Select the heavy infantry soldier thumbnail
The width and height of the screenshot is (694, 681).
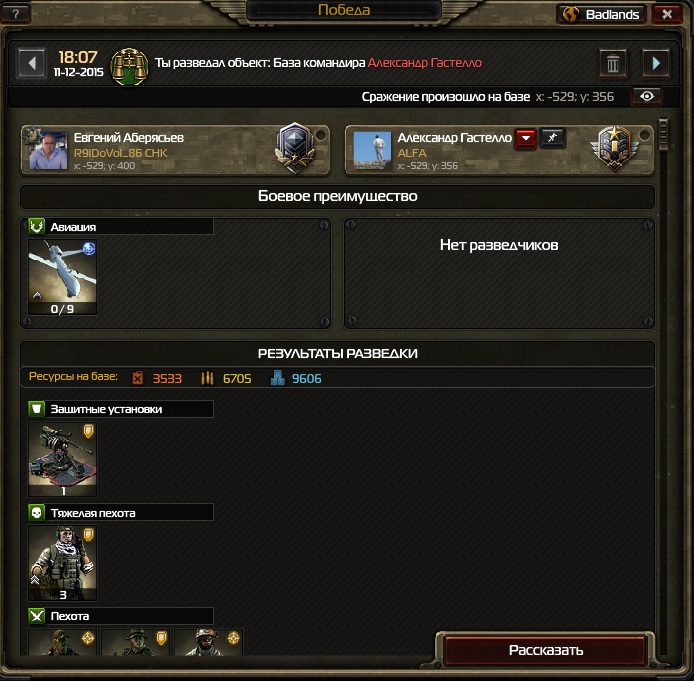click(x=62, y=563)
